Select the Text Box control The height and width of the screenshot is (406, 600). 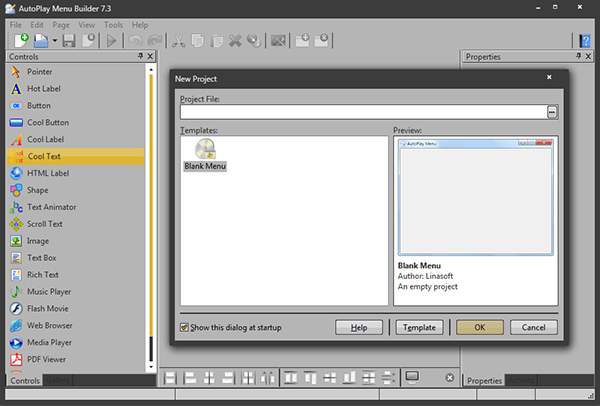pyautogui.click(x=75, y=258)
